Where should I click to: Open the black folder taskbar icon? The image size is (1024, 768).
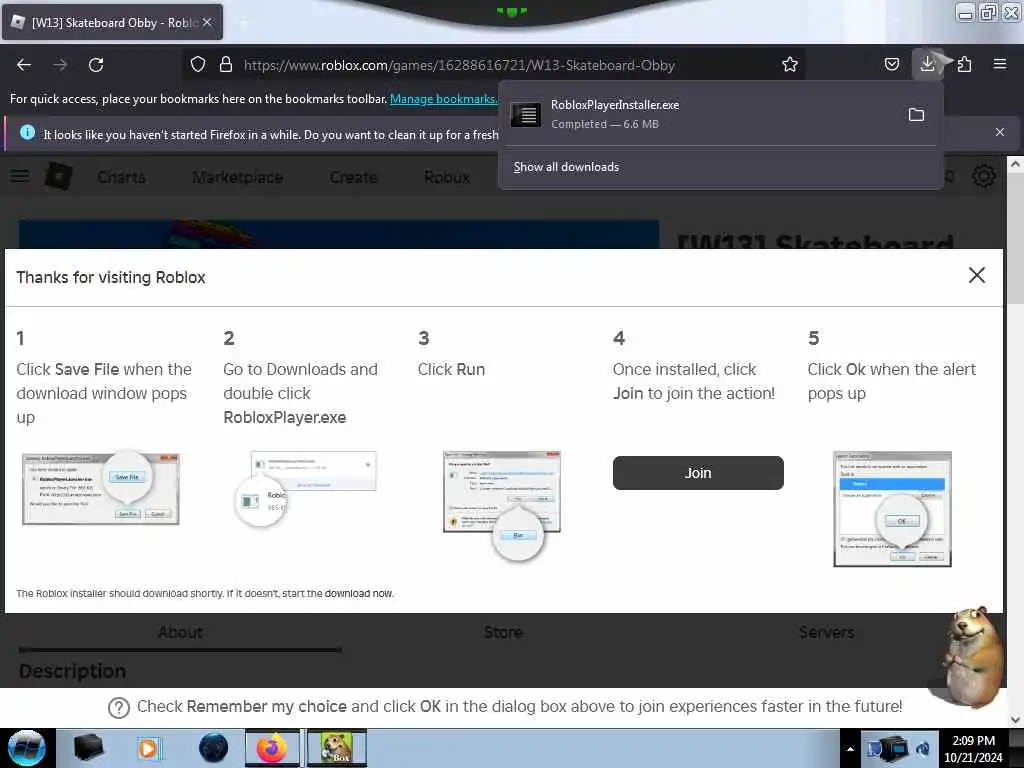[88, 748]
